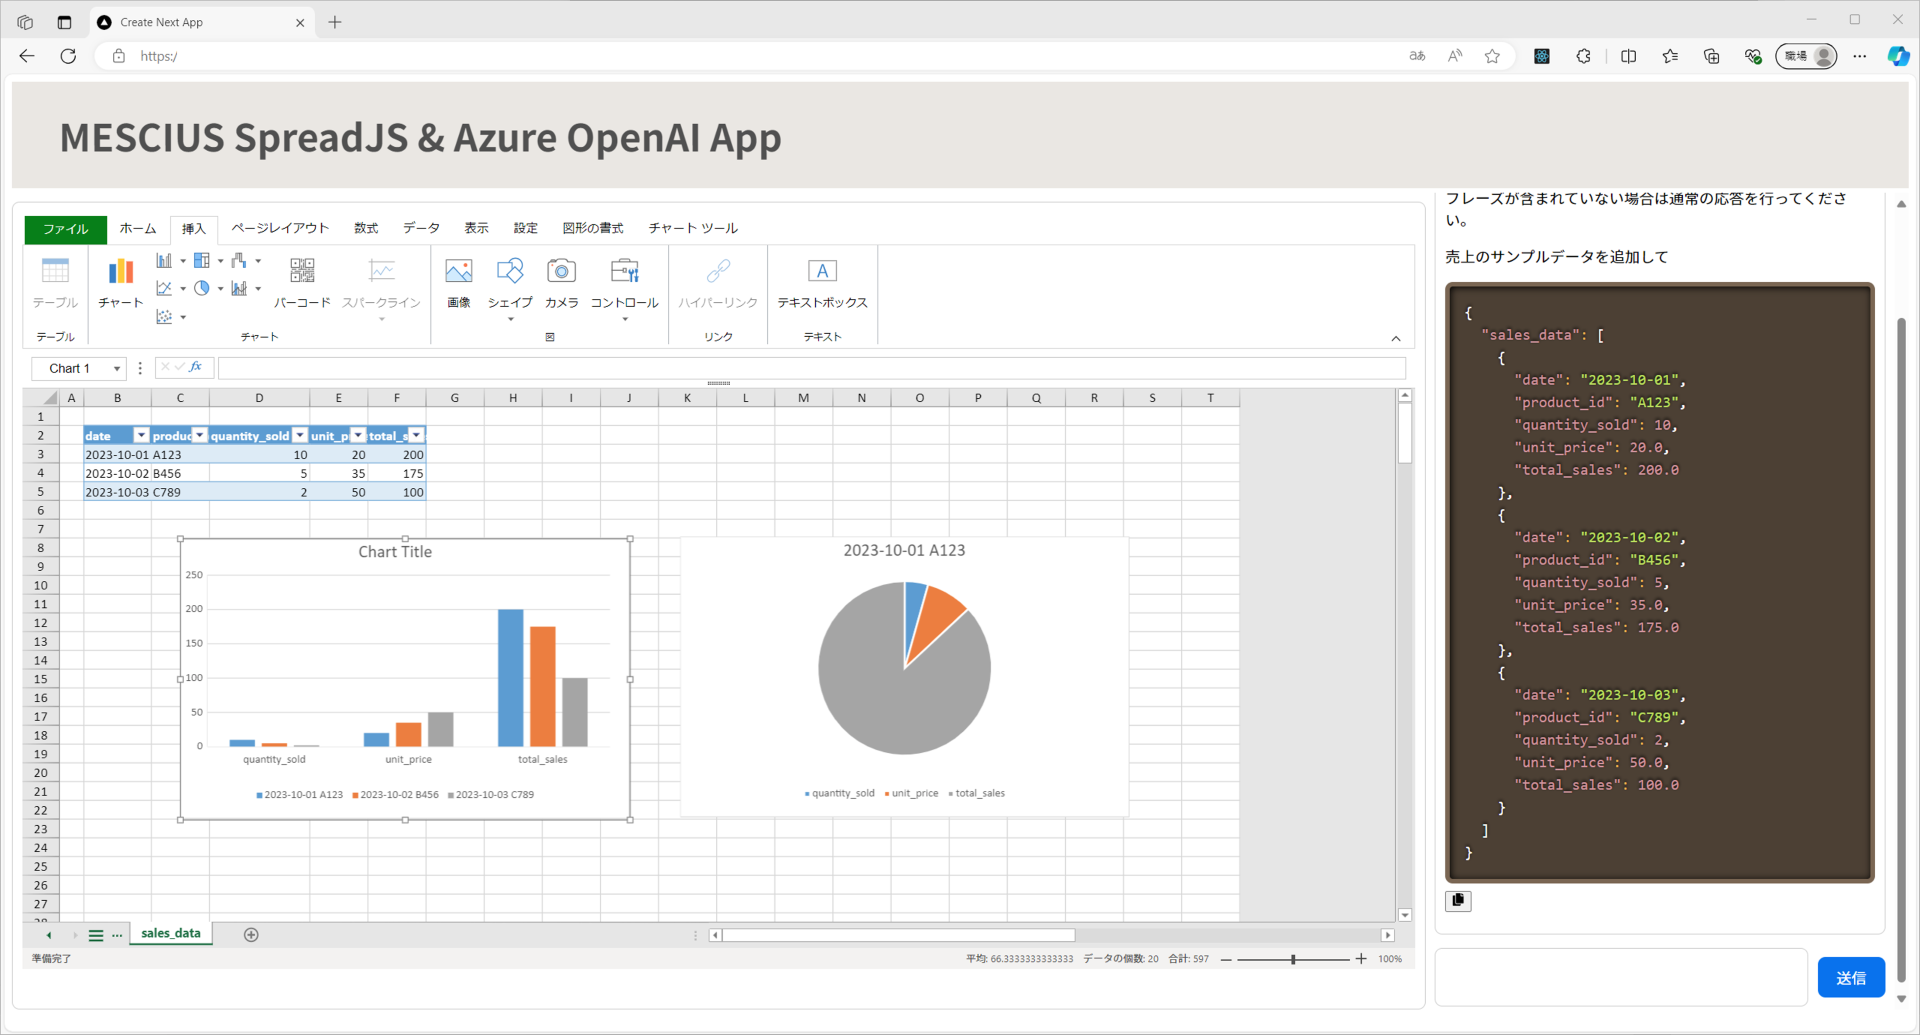The width and height of the screenshot is (1920, 1035).
Task: Select column header G
Action: [x=455, y=398]
